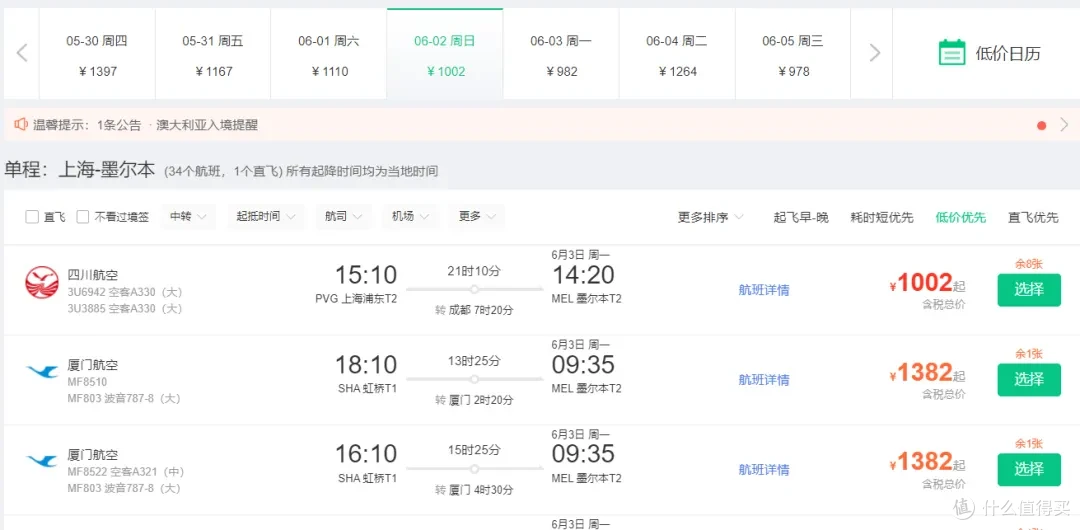Image resolution: width=1080 pixels, height=530 pixels.
Task: Enable the 直飞 direct flight checkbox
Action: click(x=32, y=217)
